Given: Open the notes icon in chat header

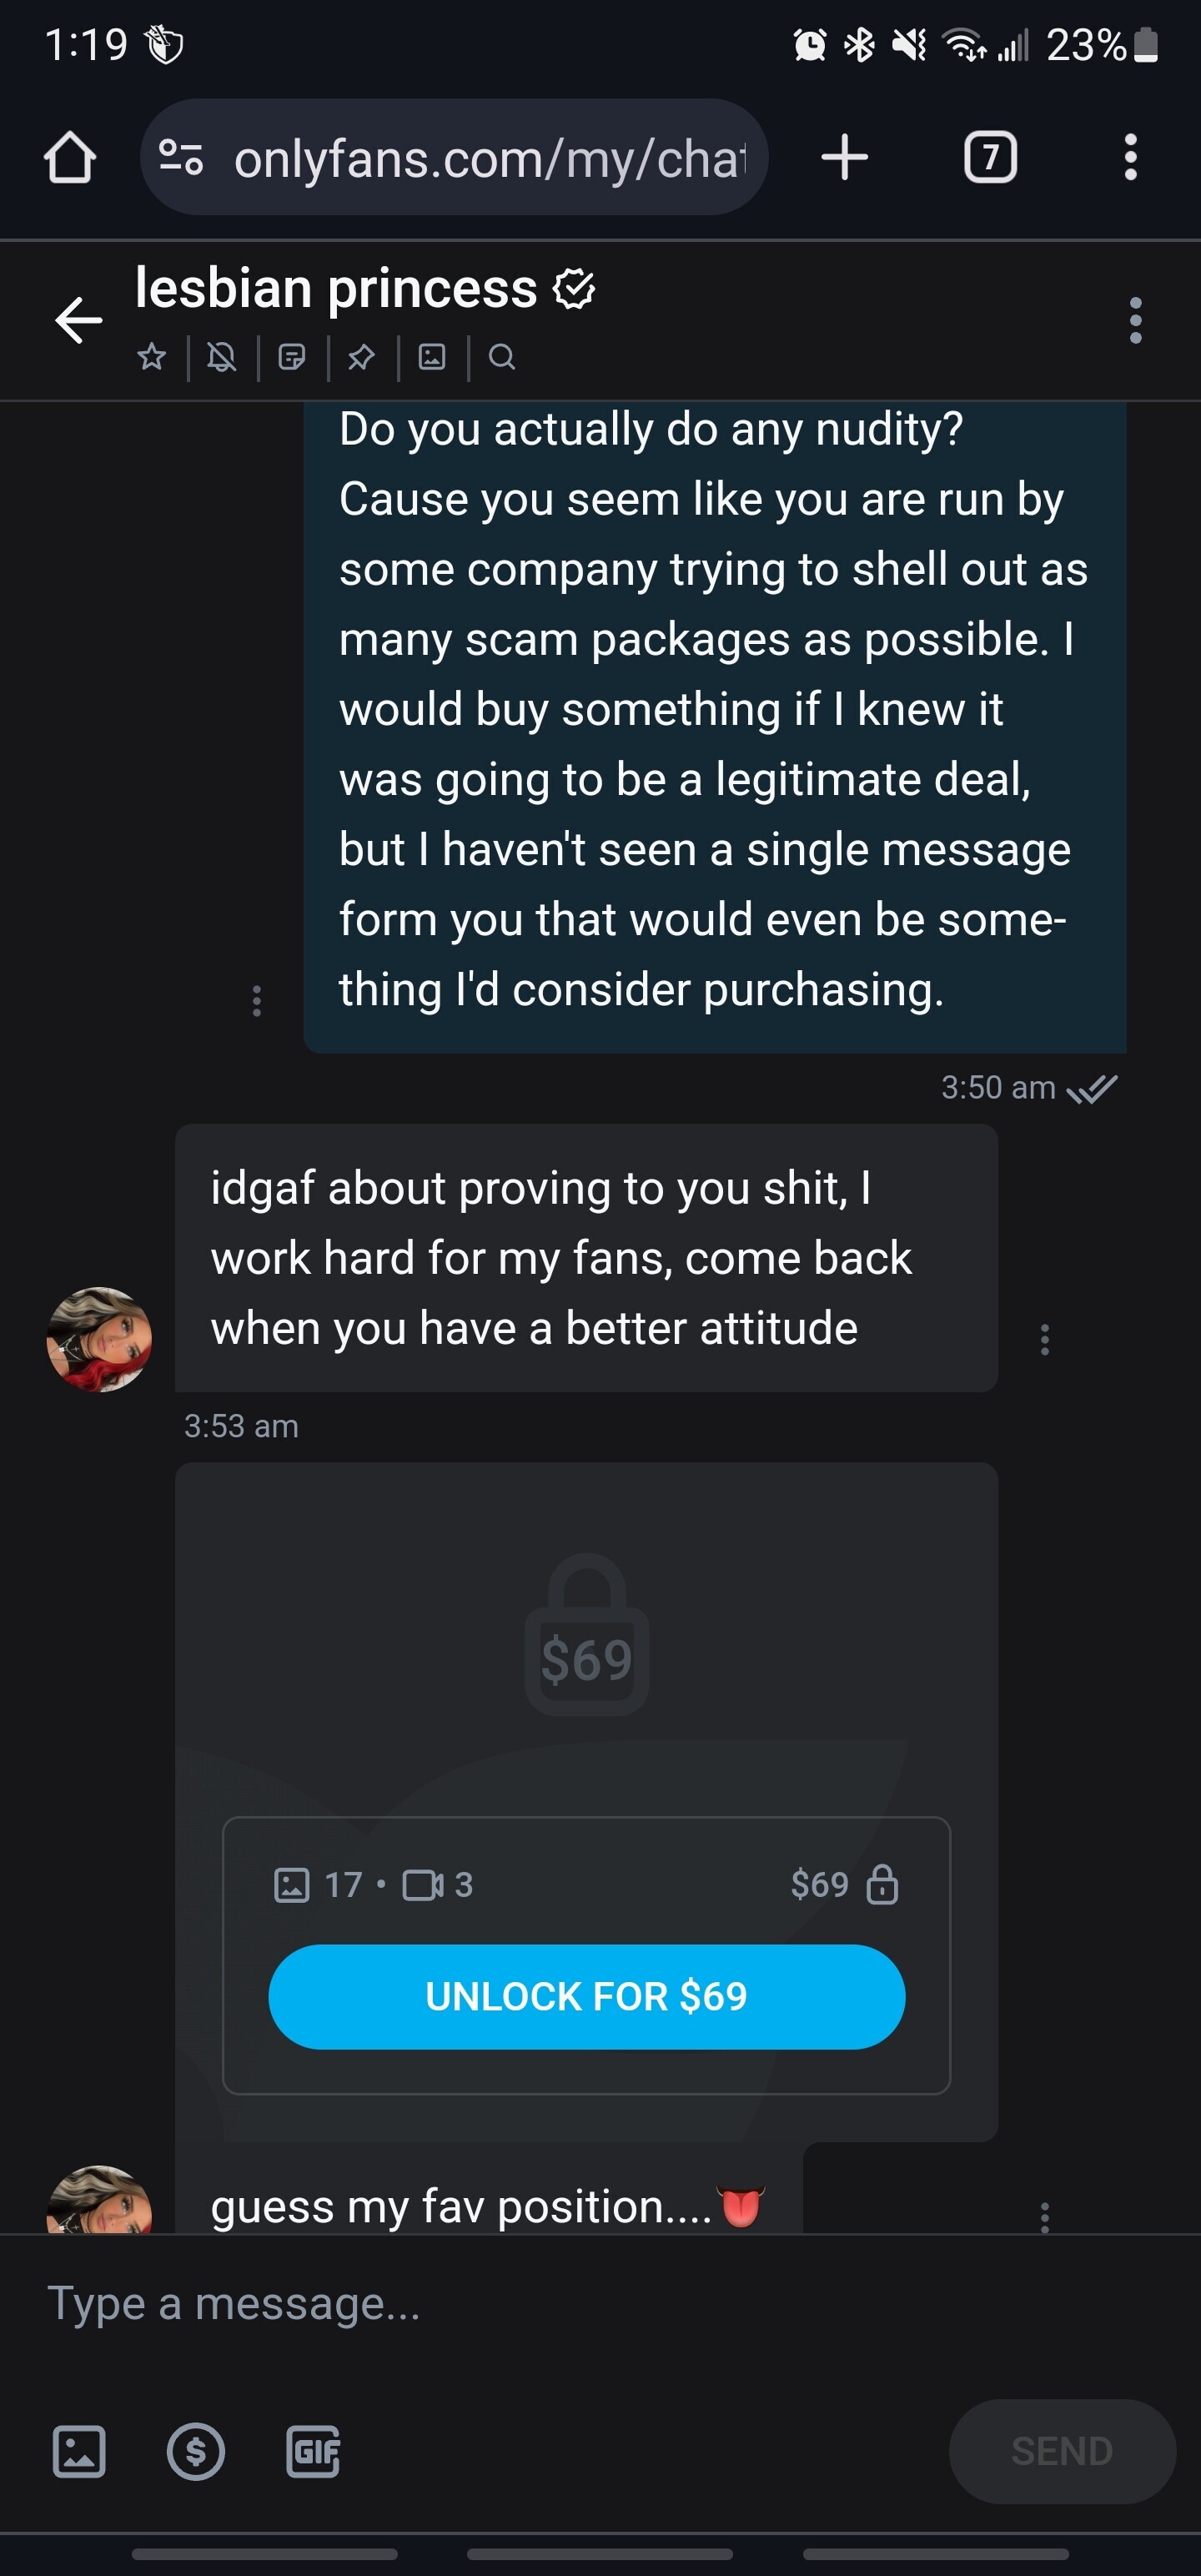Looking at the screenshot, I should coord(292,357).
